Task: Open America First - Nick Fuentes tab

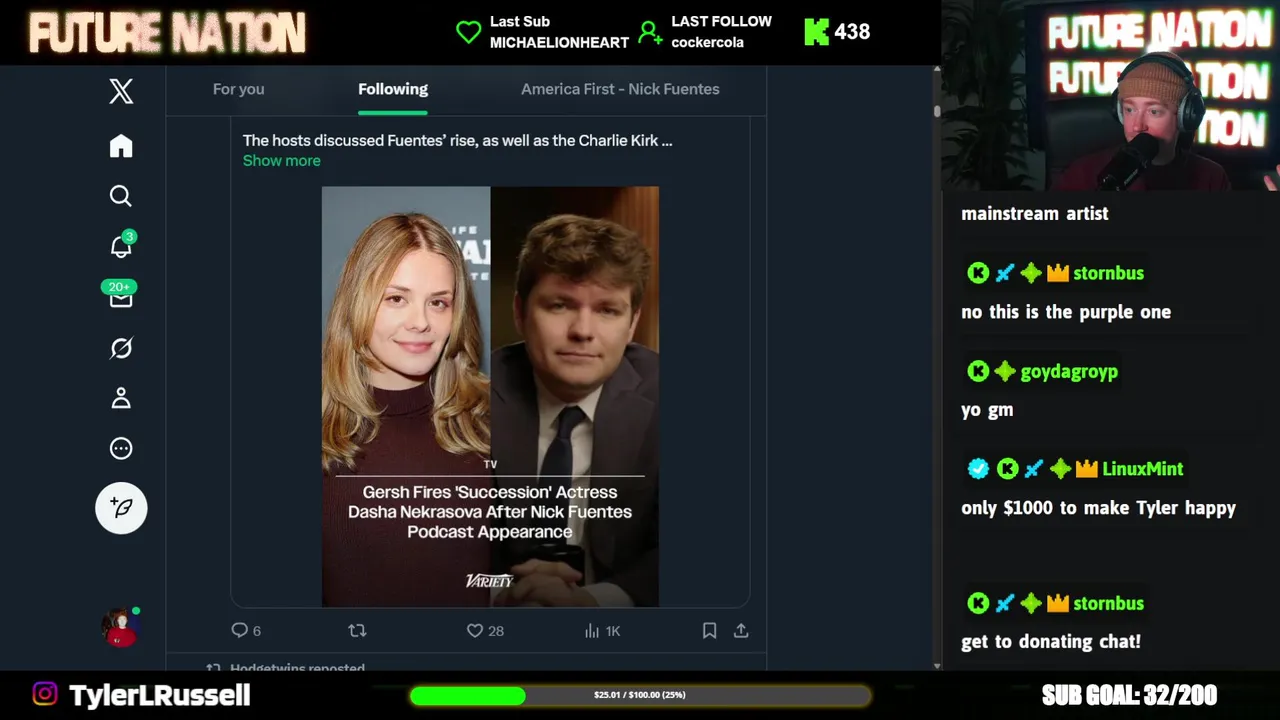Action: pos(620,89)
